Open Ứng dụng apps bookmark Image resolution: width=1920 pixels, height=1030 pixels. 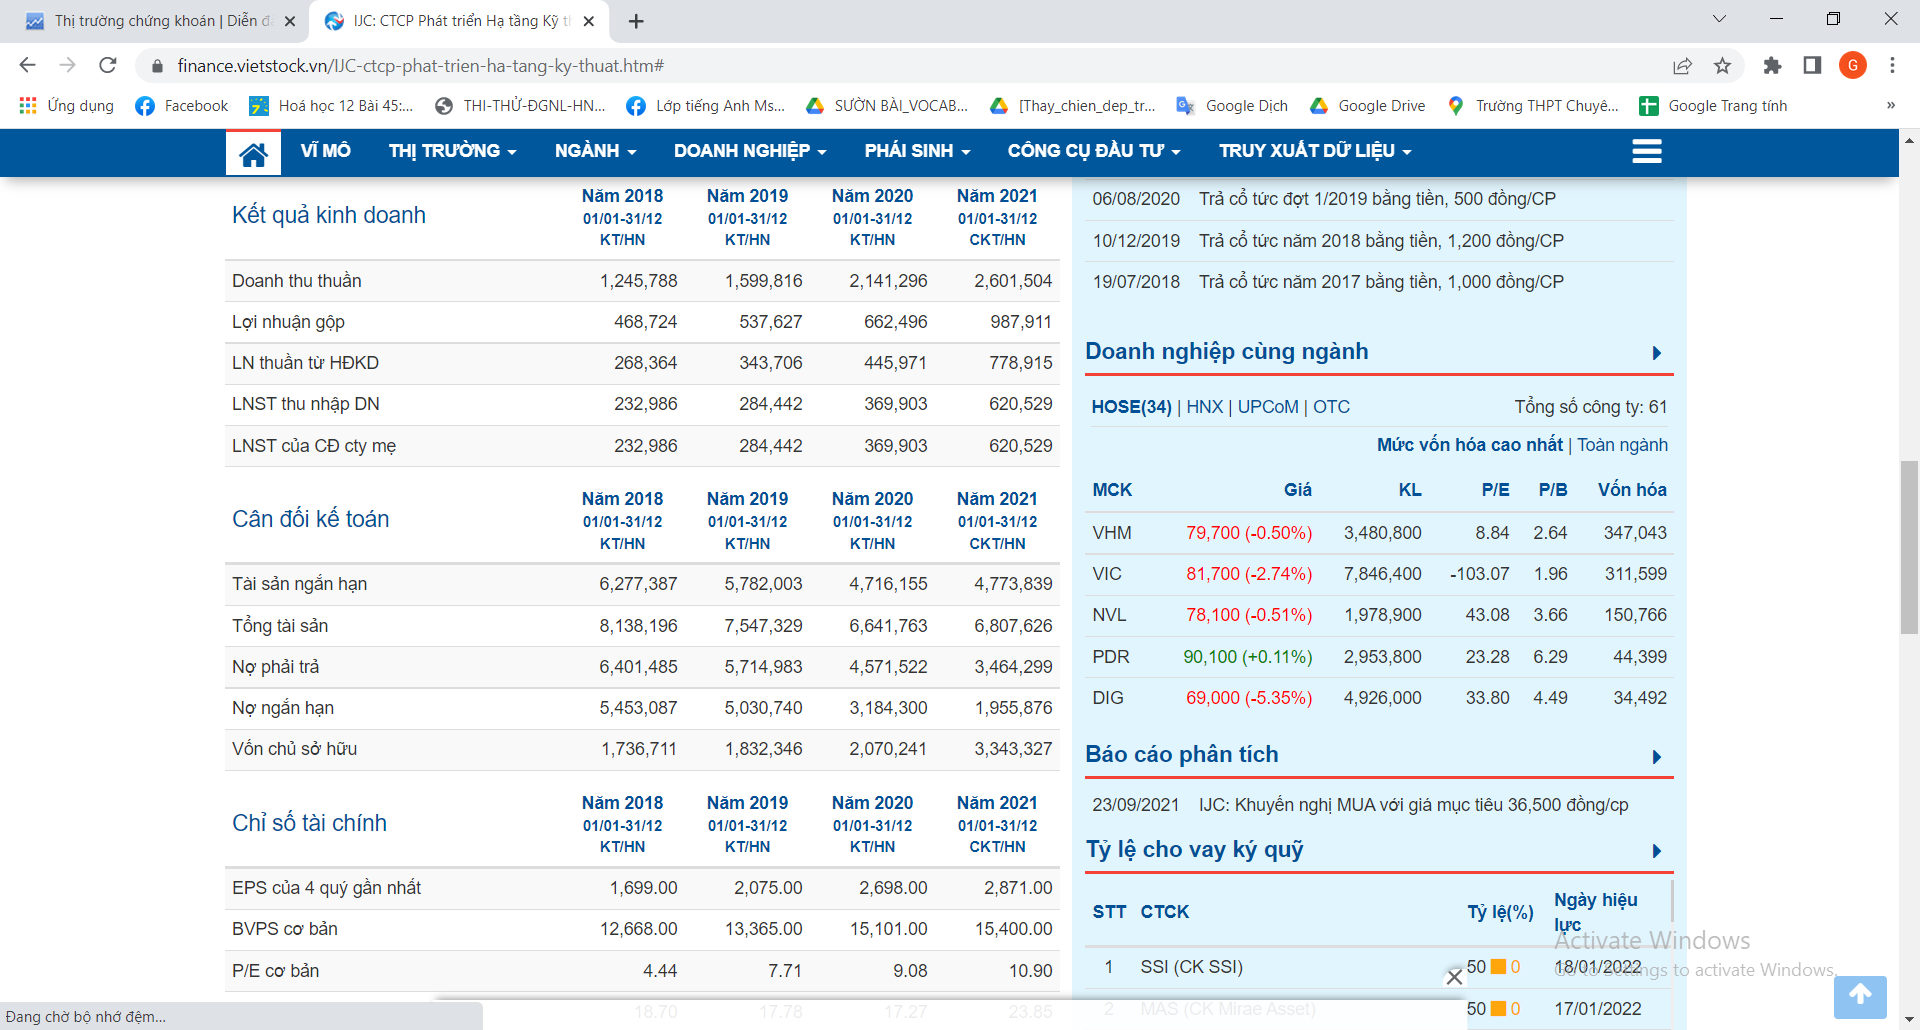pyautogui.click(x=67, y=106)
